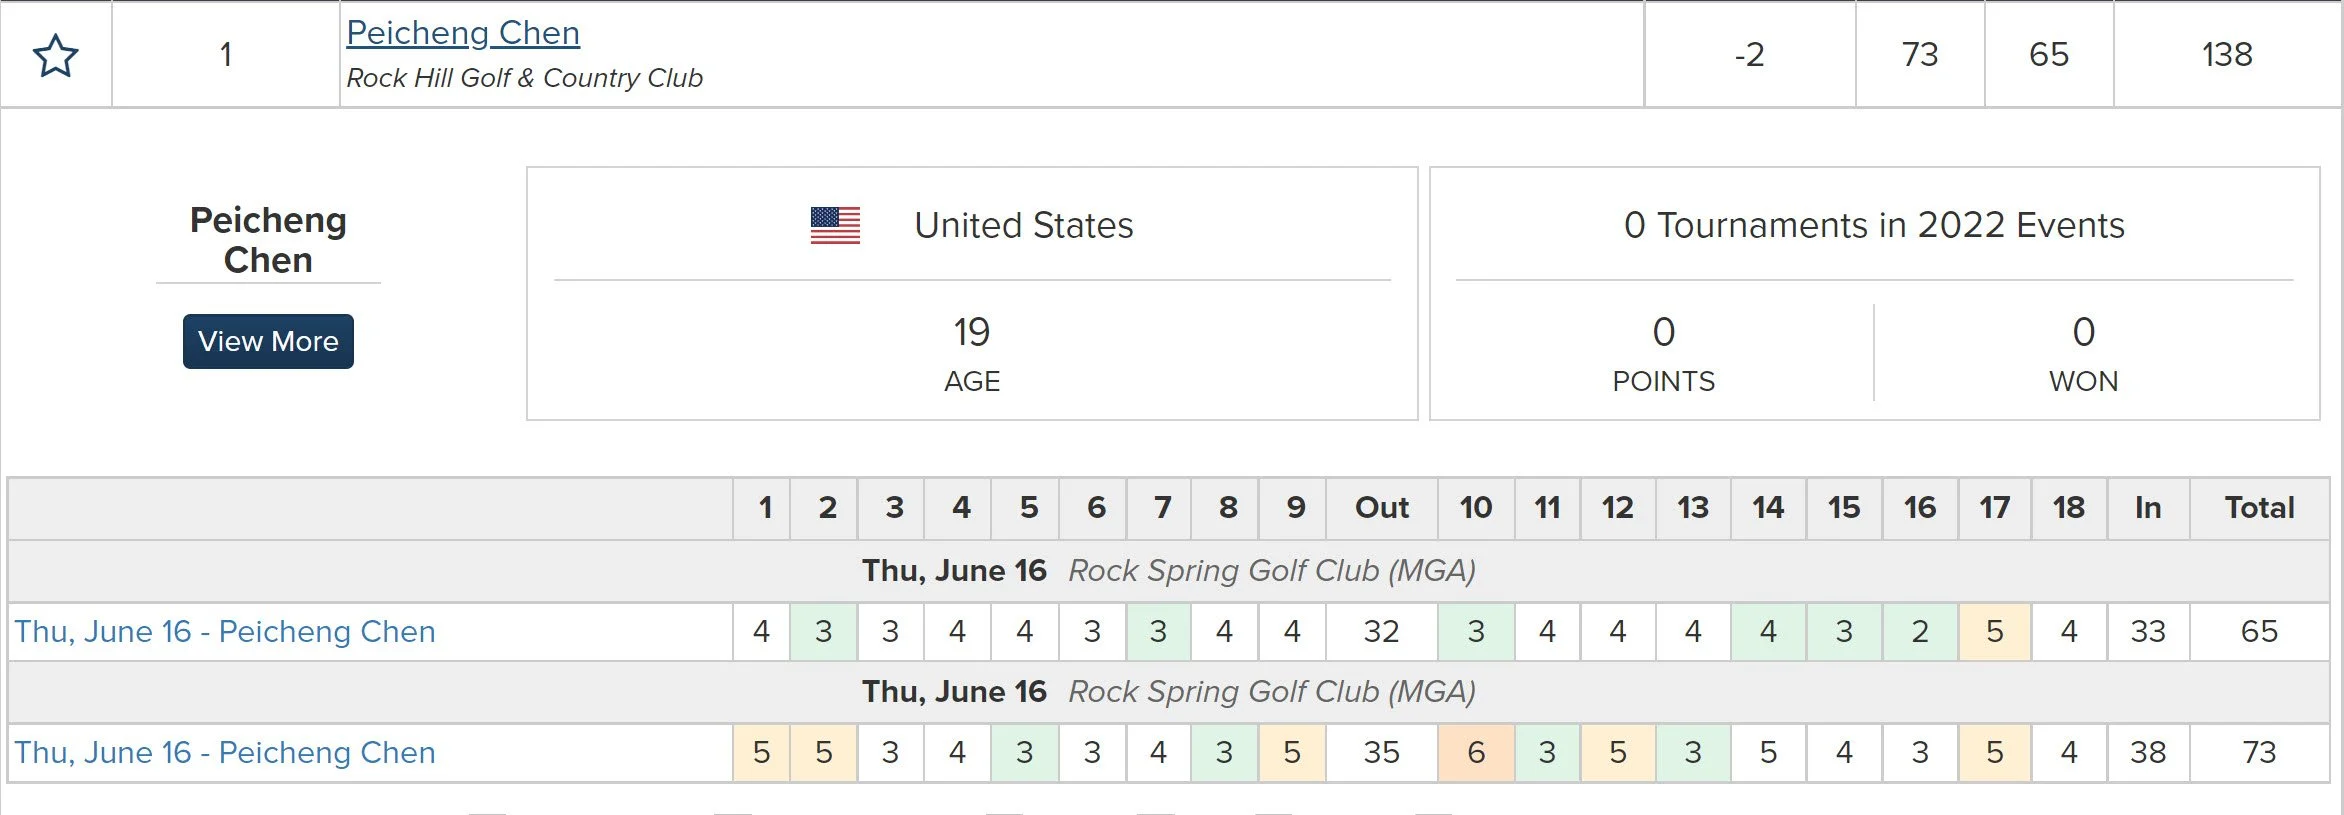
Task: Click the Total column header
Action: tap(2259, 508)
